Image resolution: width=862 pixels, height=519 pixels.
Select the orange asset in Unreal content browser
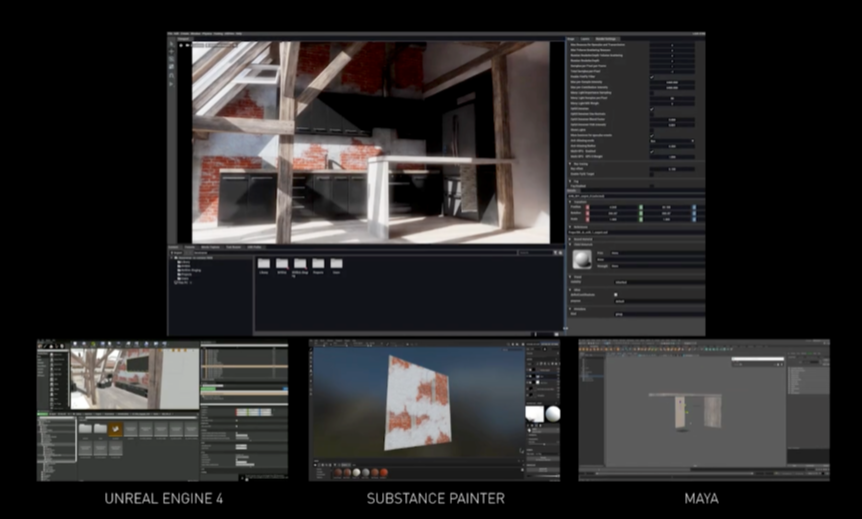point(117,427)
